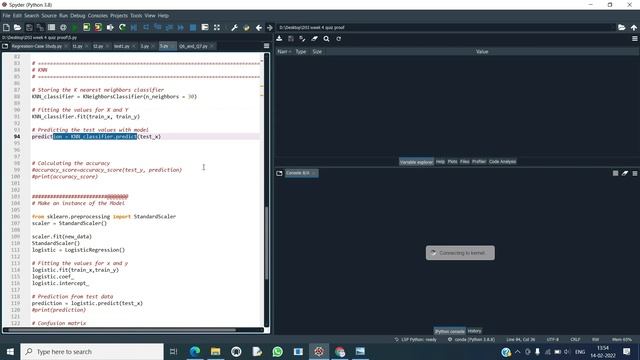Open the Consoles menu
This screenshot has height=360, width=640.
point(98,16)
